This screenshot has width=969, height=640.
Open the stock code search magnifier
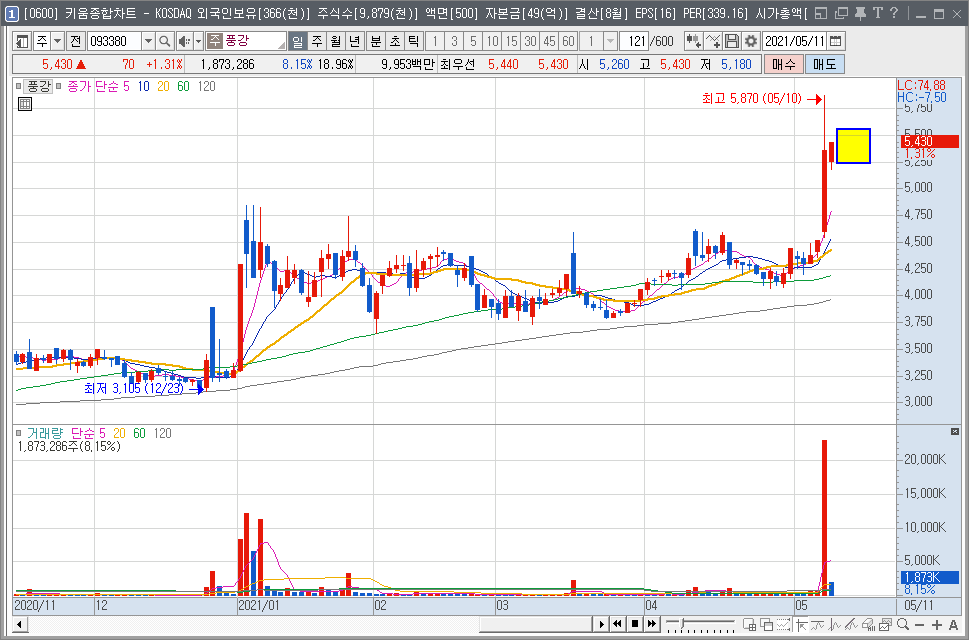coord(164,41)
